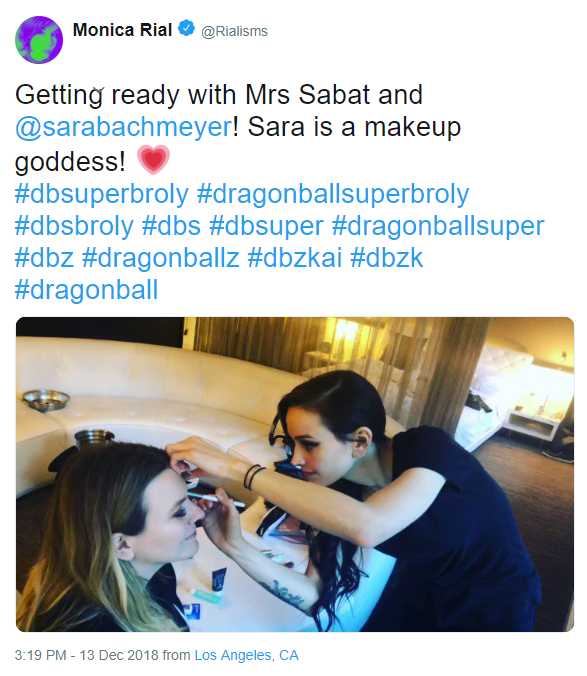Click the #dragonball hashtag
Image resolution: width=587 pixels, height=676 pixels.
pyautogui.click(x=87, y=291)
